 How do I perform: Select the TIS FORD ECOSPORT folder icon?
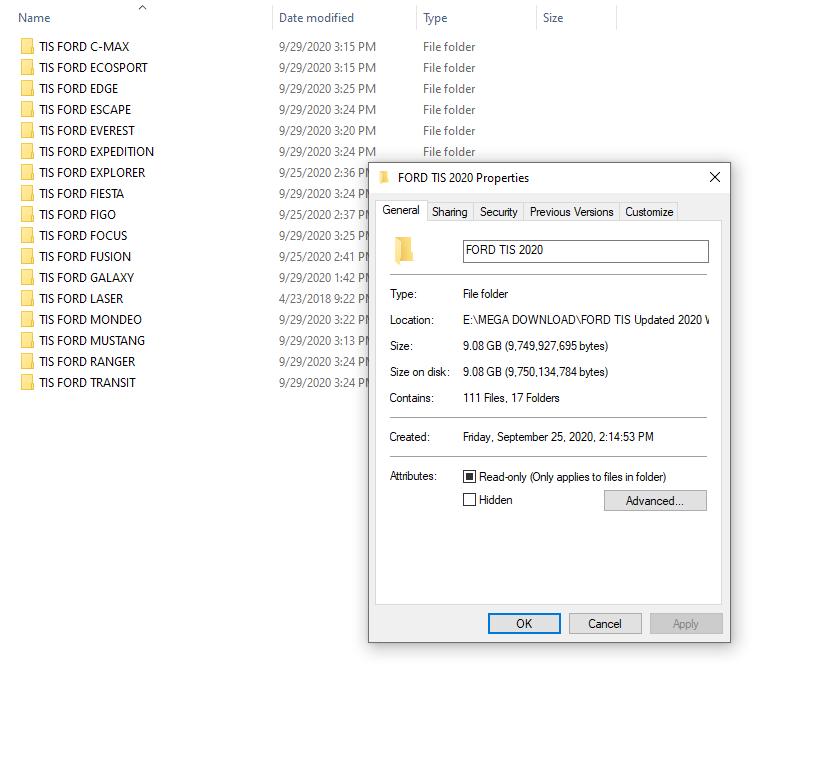point(27,67)
